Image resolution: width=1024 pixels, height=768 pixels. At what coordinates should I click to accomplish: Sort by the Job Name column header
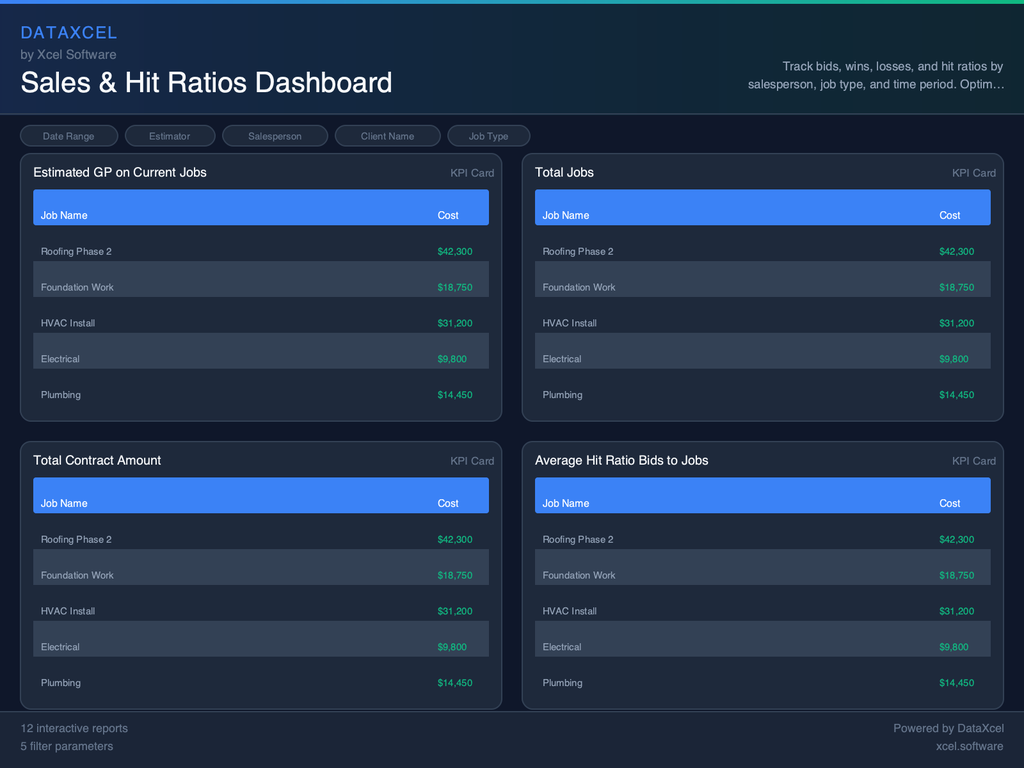tap(64, 214)
